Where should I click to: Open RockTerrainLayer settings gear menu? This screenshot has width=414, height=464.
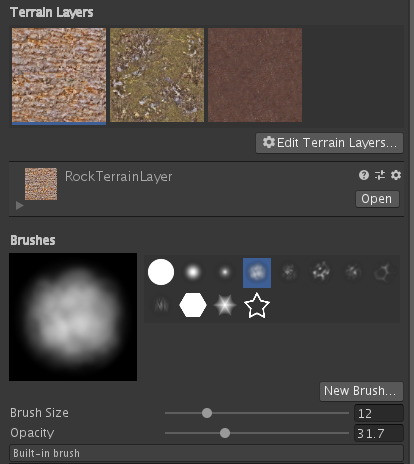396,175
